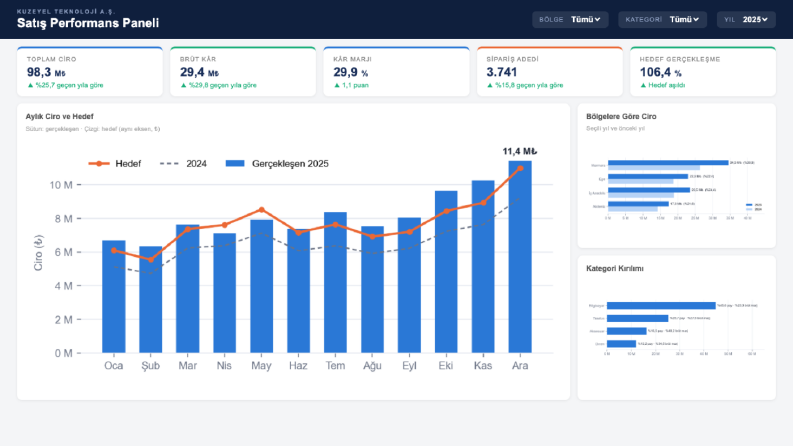793x446 pixels.
Task: Click the 'Ciro (₺)' y-axis title
Action: pos(38,252)
